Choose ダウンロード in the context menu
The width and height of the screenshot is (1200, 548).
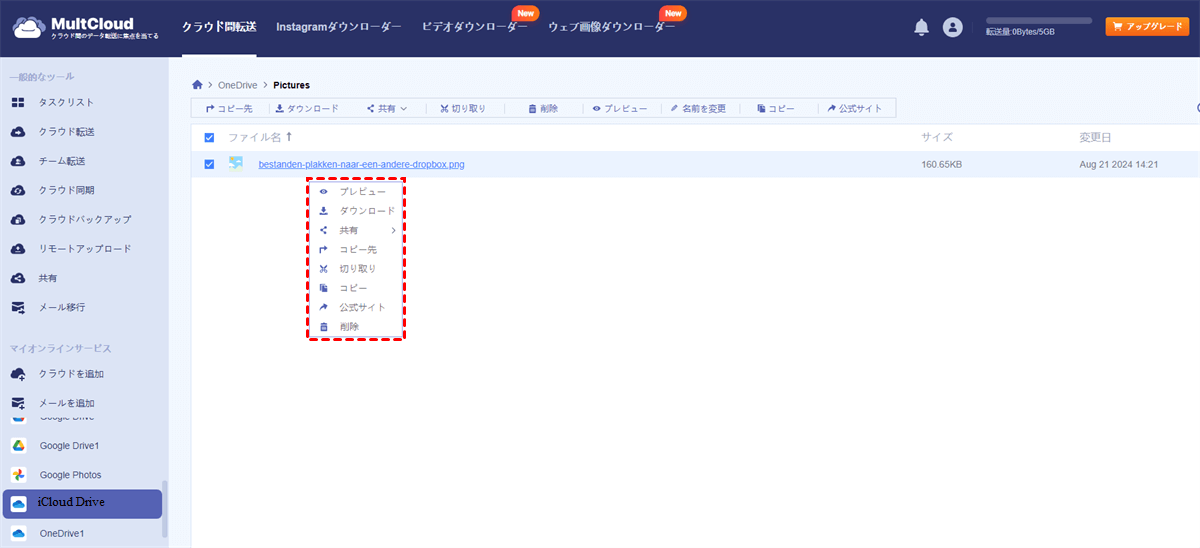click(x=356, y=211)
